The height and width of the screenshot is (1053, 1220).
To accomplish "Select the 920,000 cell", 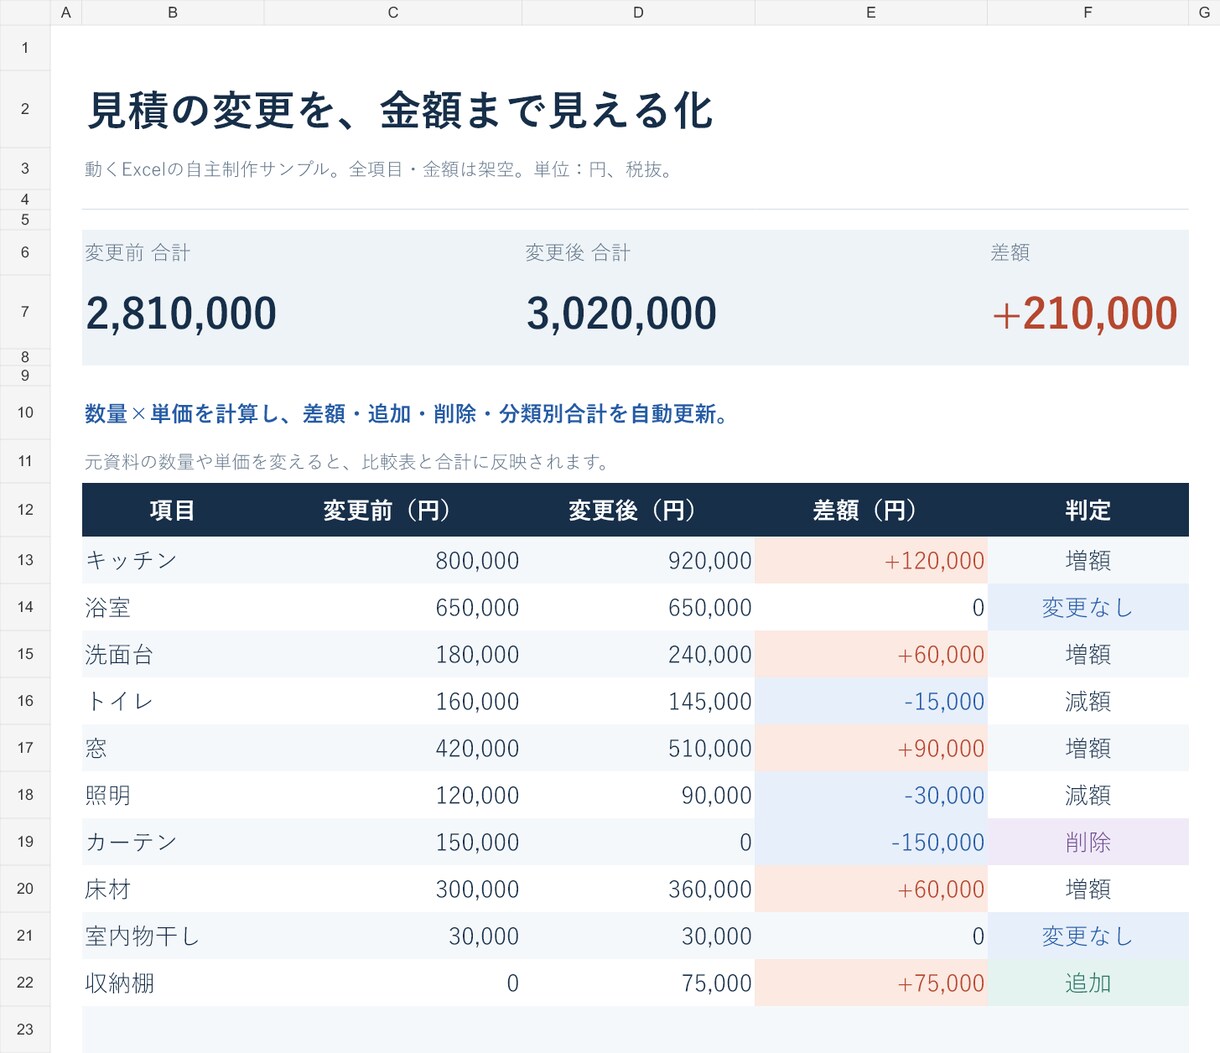I will click(x=638, y=560).
